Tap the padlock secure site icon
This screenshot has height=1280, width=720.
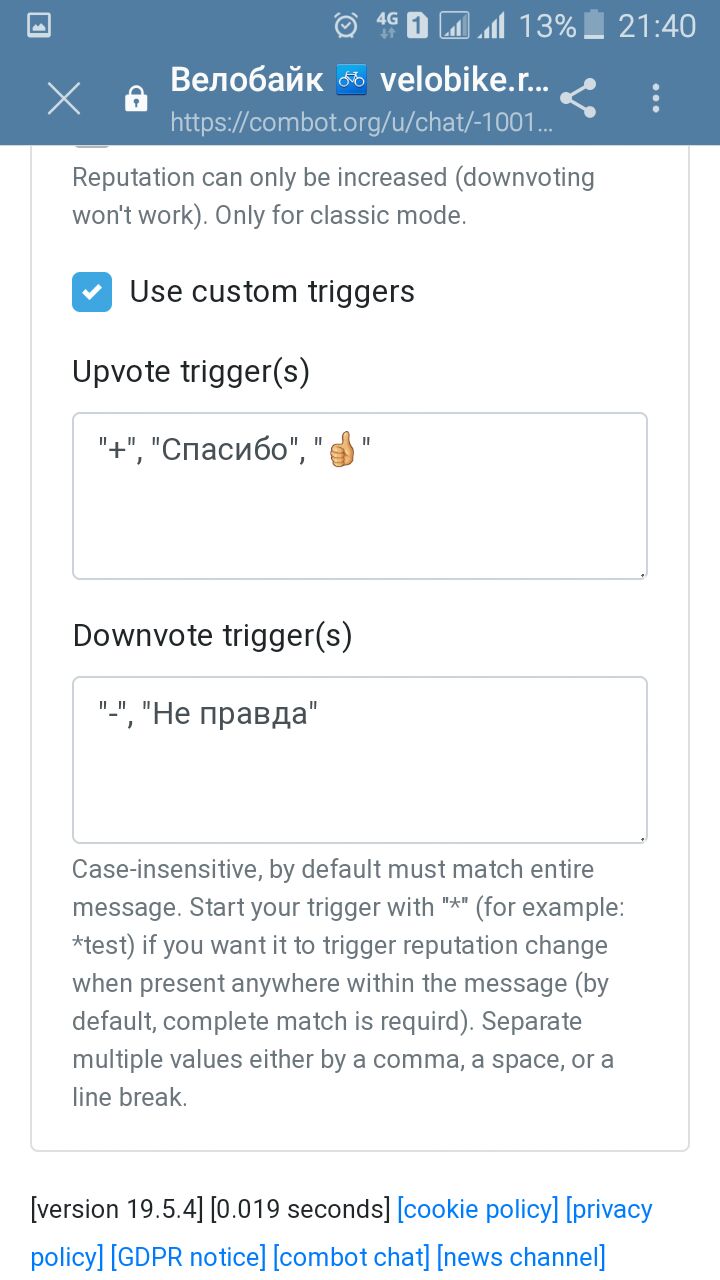tap(135, 99)
